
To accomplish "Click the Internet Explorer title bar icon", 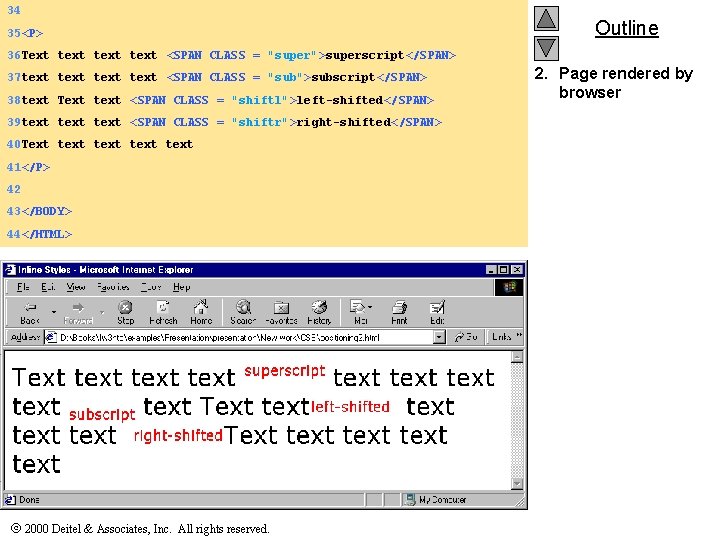I will 10,270.
